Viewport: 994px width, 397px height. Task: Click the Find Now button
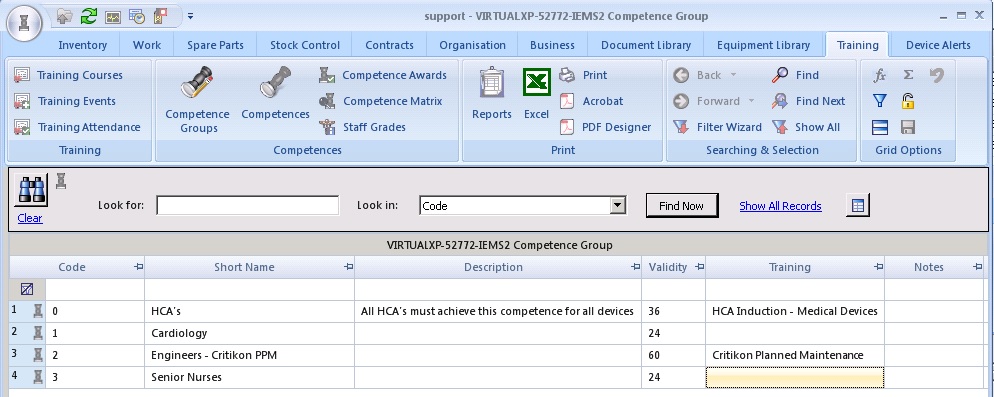pos(681,205)
